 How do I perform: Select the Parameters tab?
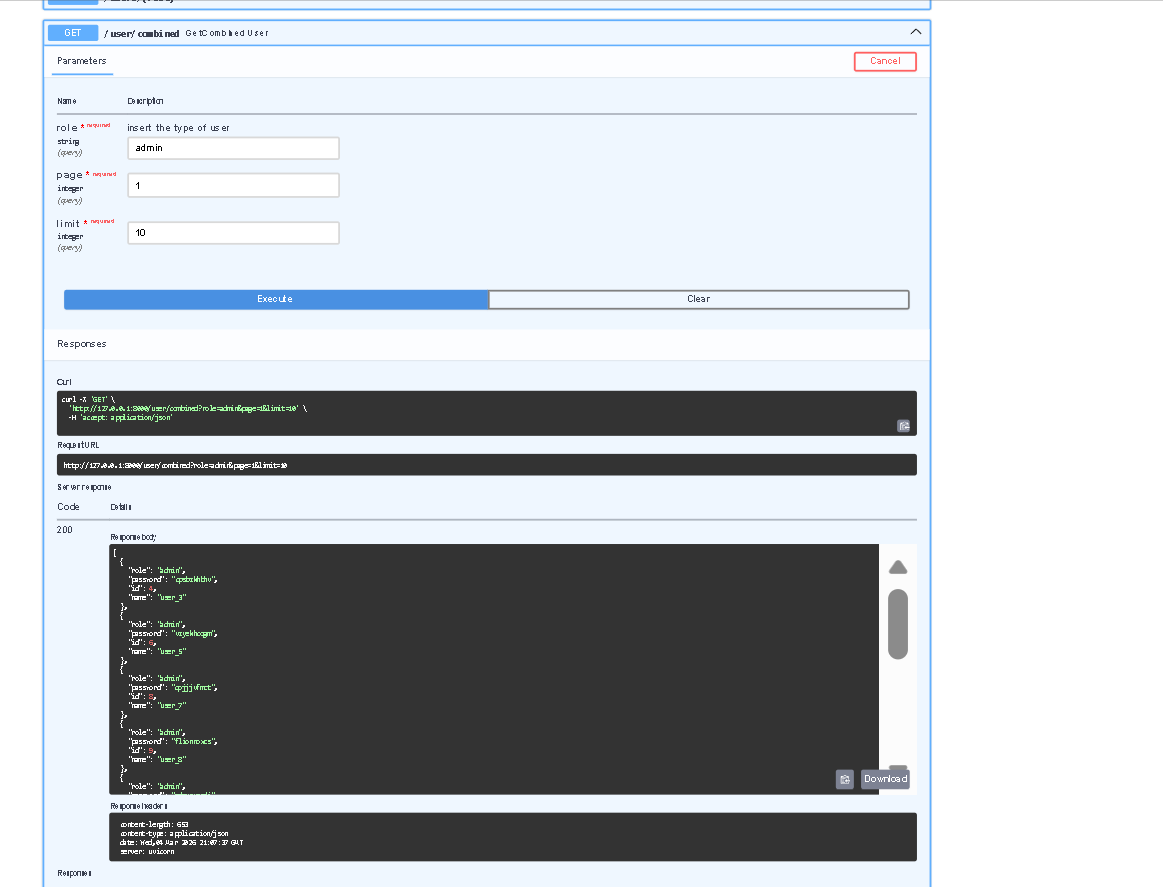tap(82, 61)
